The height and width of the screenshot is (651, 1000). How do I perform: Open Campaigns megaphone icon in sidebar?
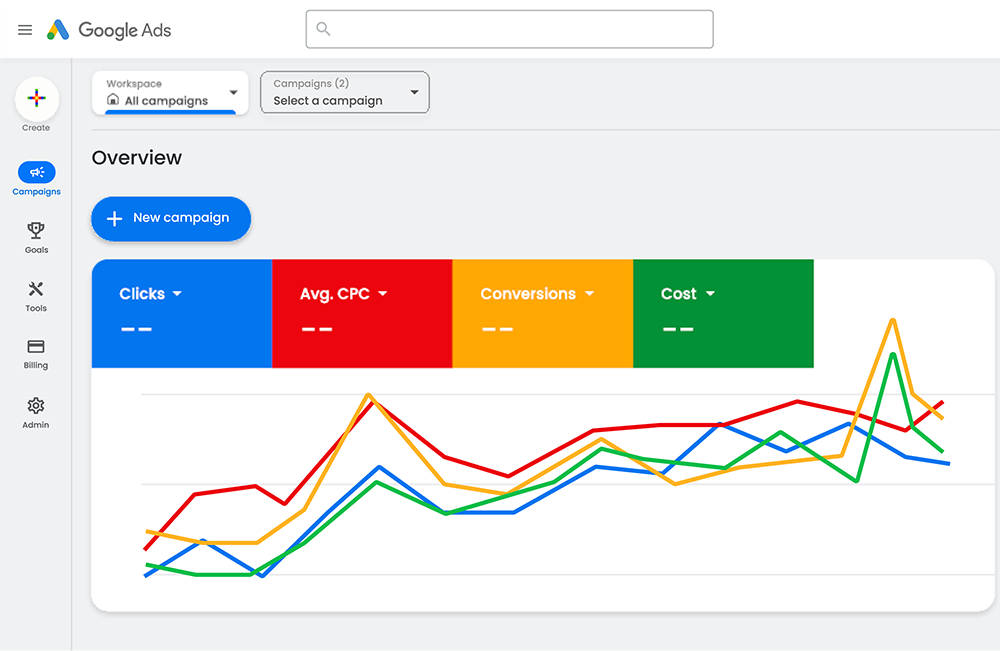point(37,172)
